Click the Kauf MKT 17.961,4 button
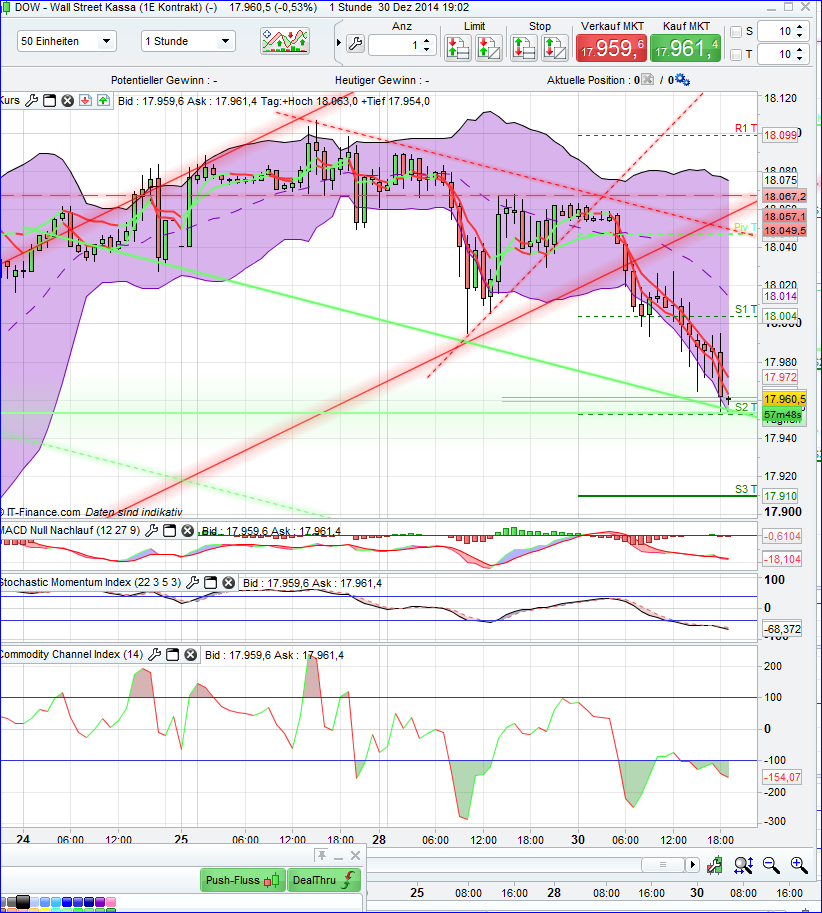This screenshot has width=822, height=913. (685, 47)
